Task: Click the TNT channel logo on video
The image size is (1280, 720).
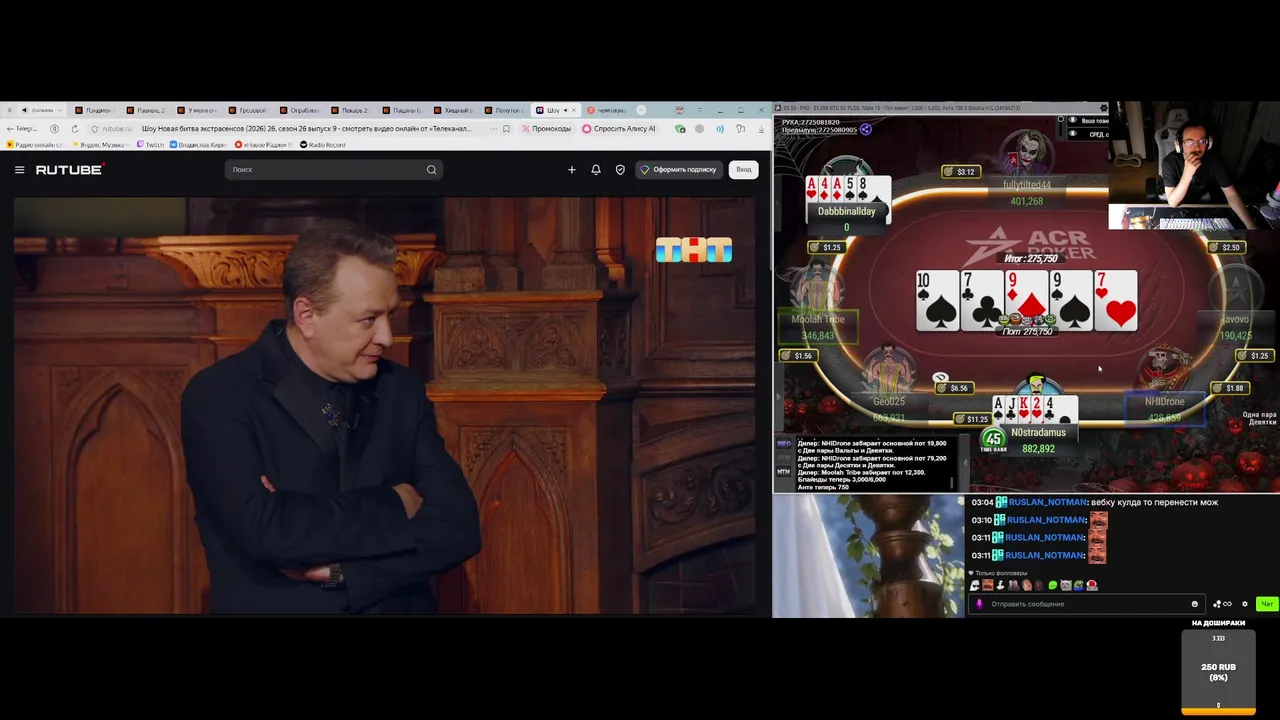Action: tap(694, 249)
